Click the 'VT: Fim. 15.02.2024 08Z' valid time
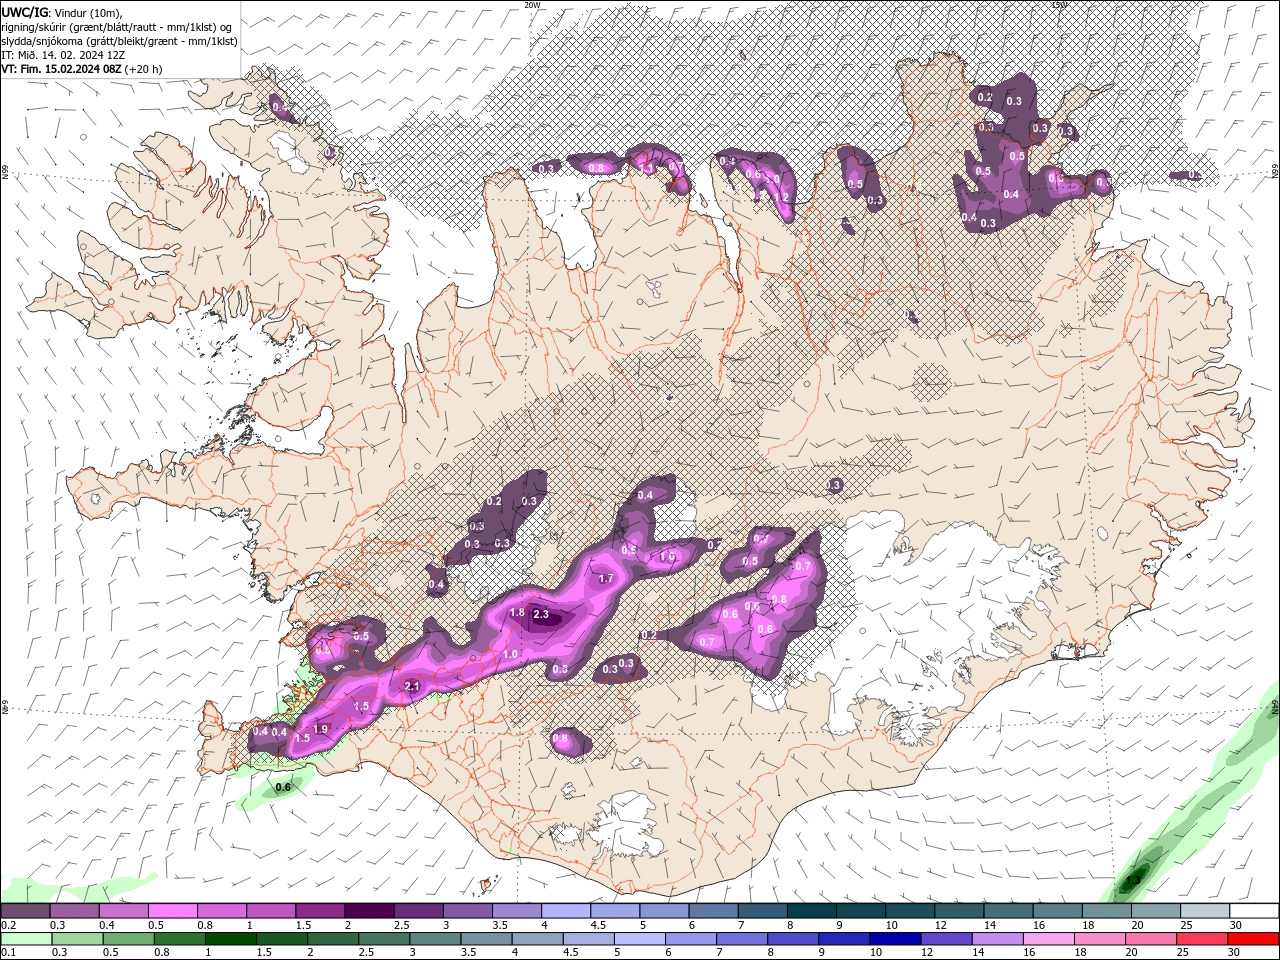Image resolution: width=1280 pixels, height=960 pixels. tap(59, 69)
